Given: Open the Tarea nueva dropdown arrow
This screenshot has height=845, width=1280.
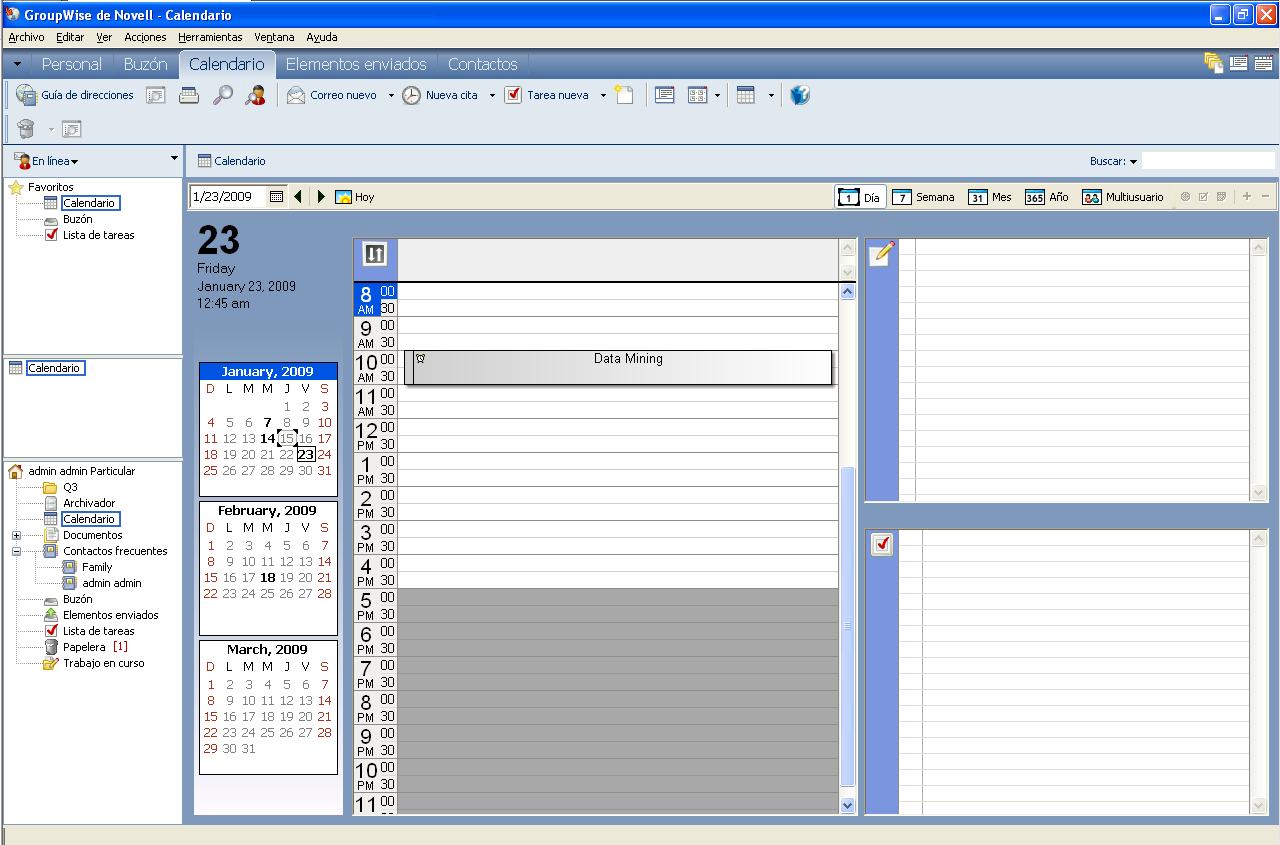Looking at the screenshot, I should coord(603,96).
